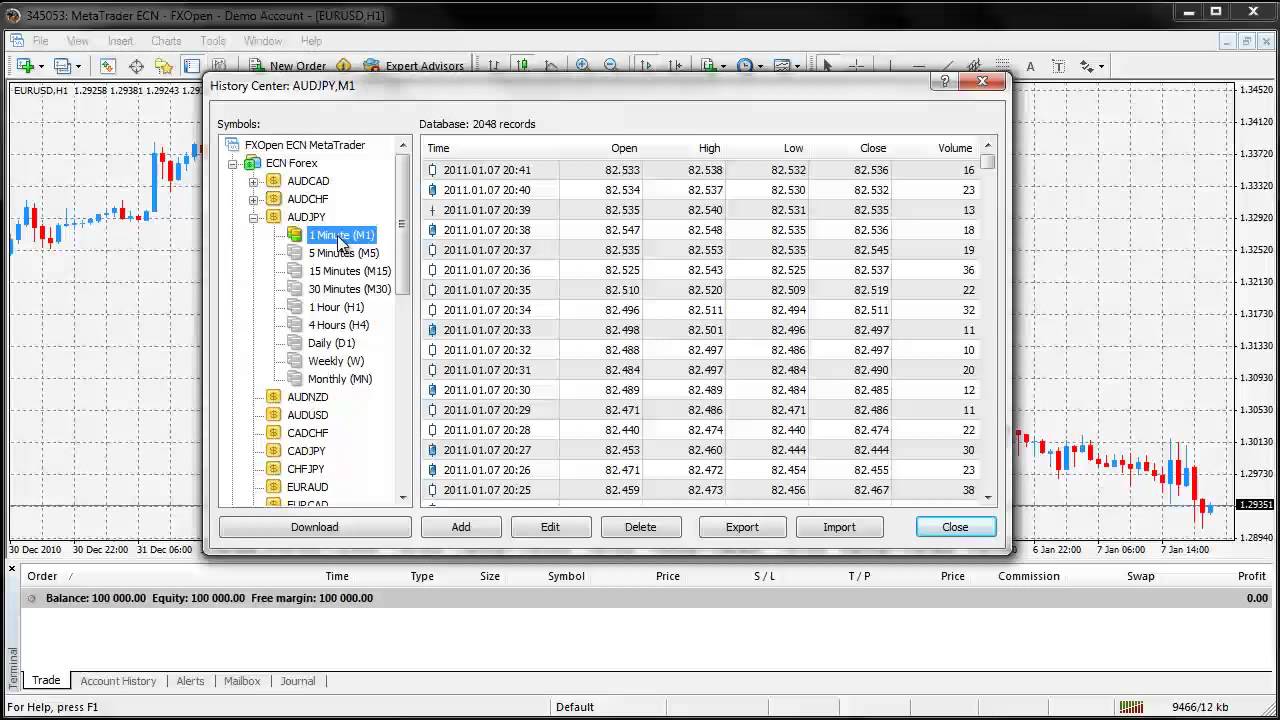
Task: Open the Tools menu
Action: pos(213,41)
